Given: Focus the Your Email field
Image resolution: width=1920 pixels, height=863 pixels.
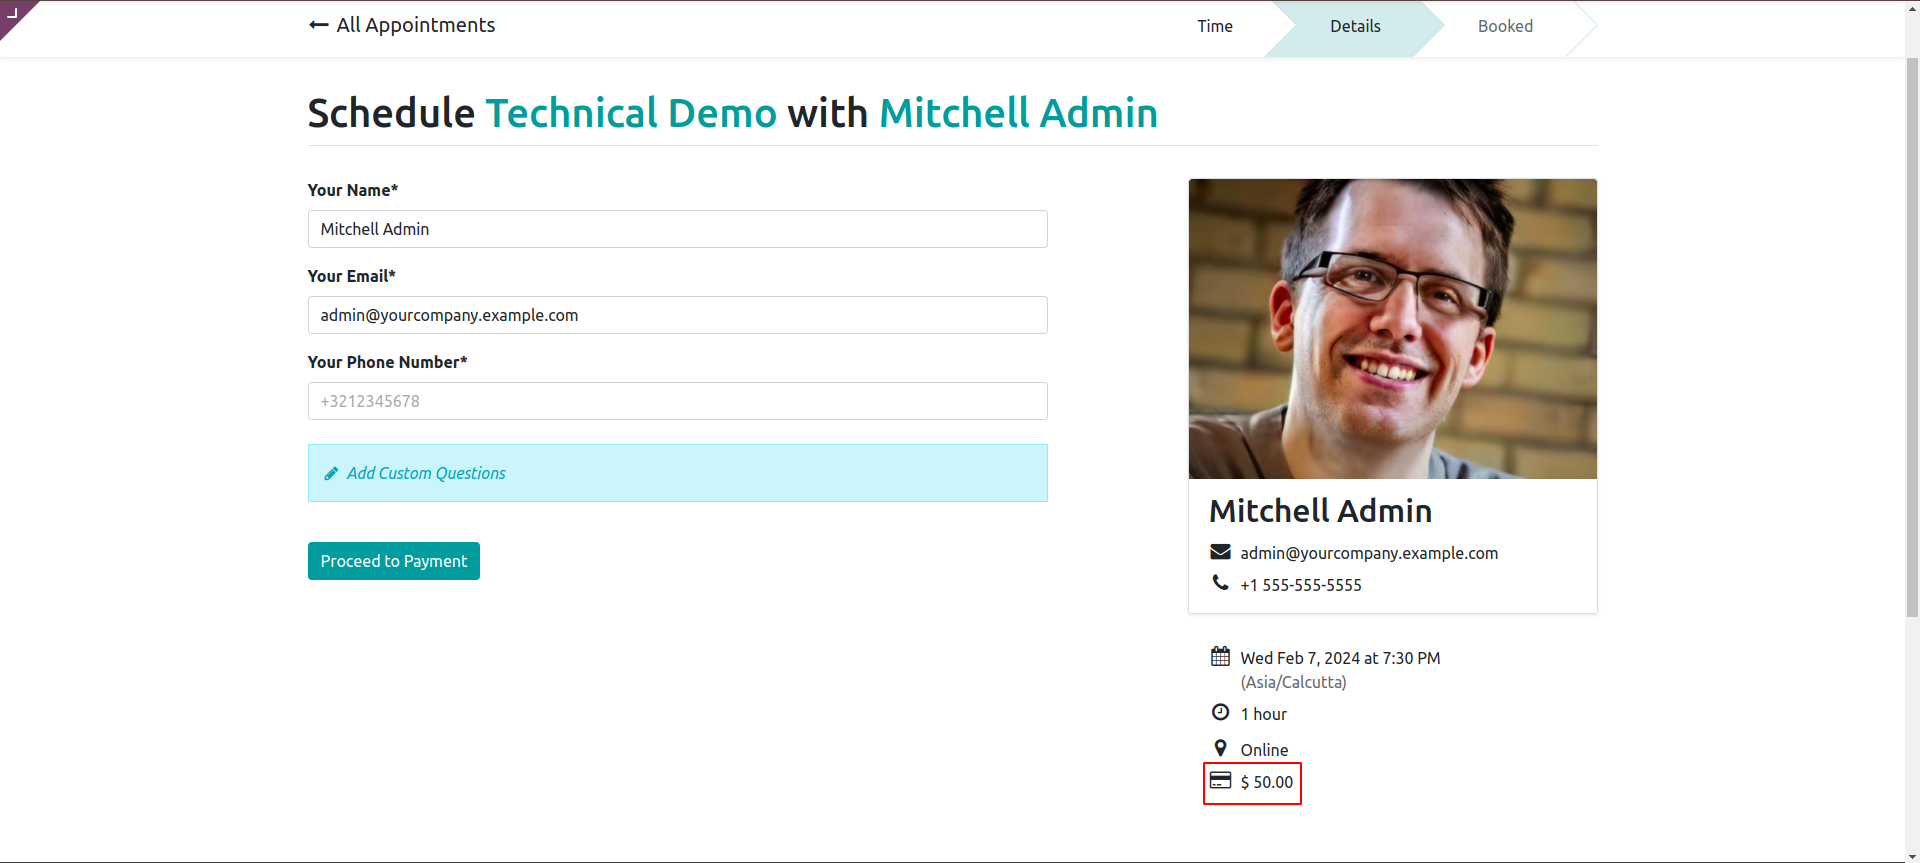Looking at the screenshot, I should coord(677,315).
